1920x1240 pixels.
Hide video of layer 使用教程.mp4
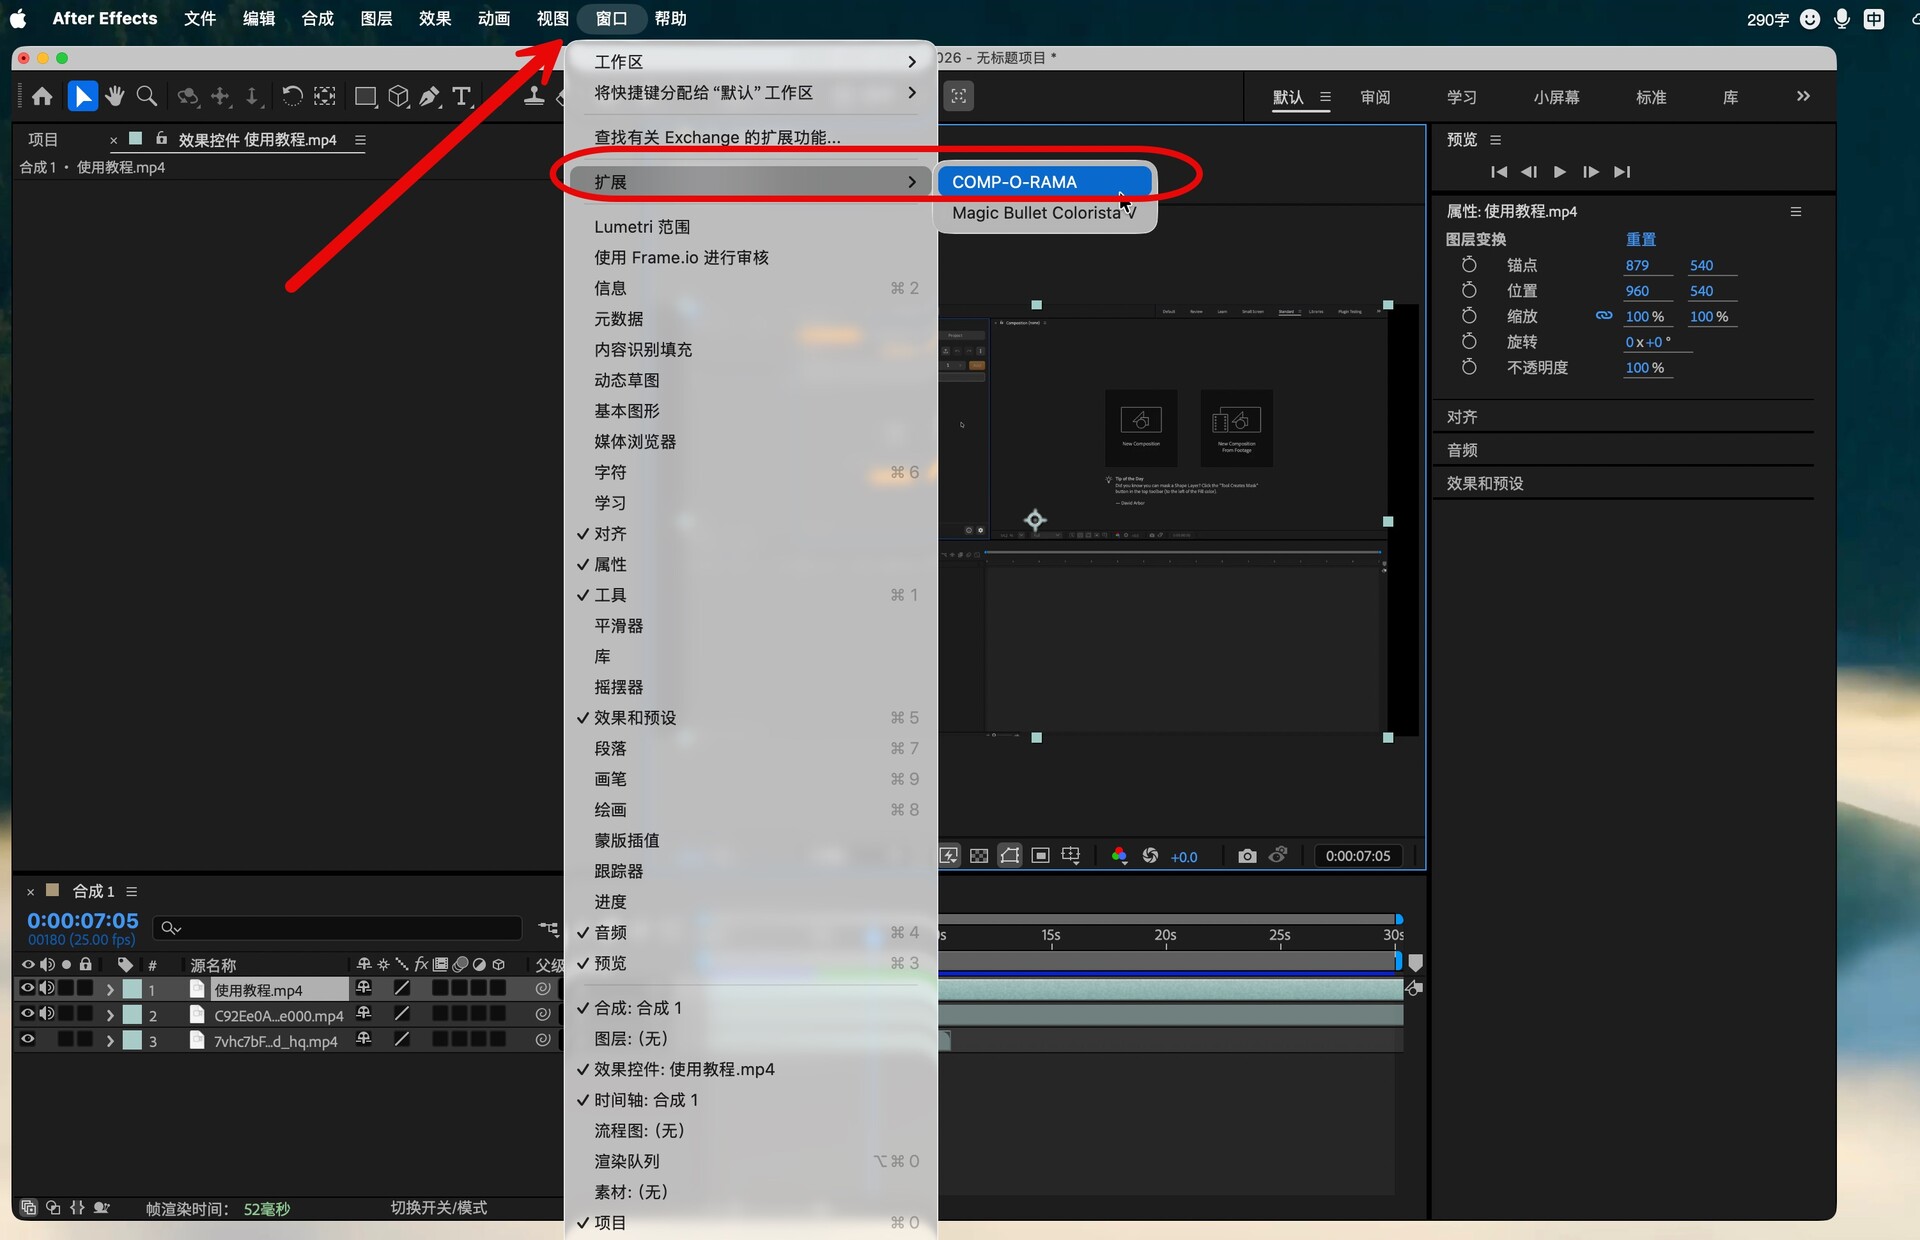tap(27, 988)
